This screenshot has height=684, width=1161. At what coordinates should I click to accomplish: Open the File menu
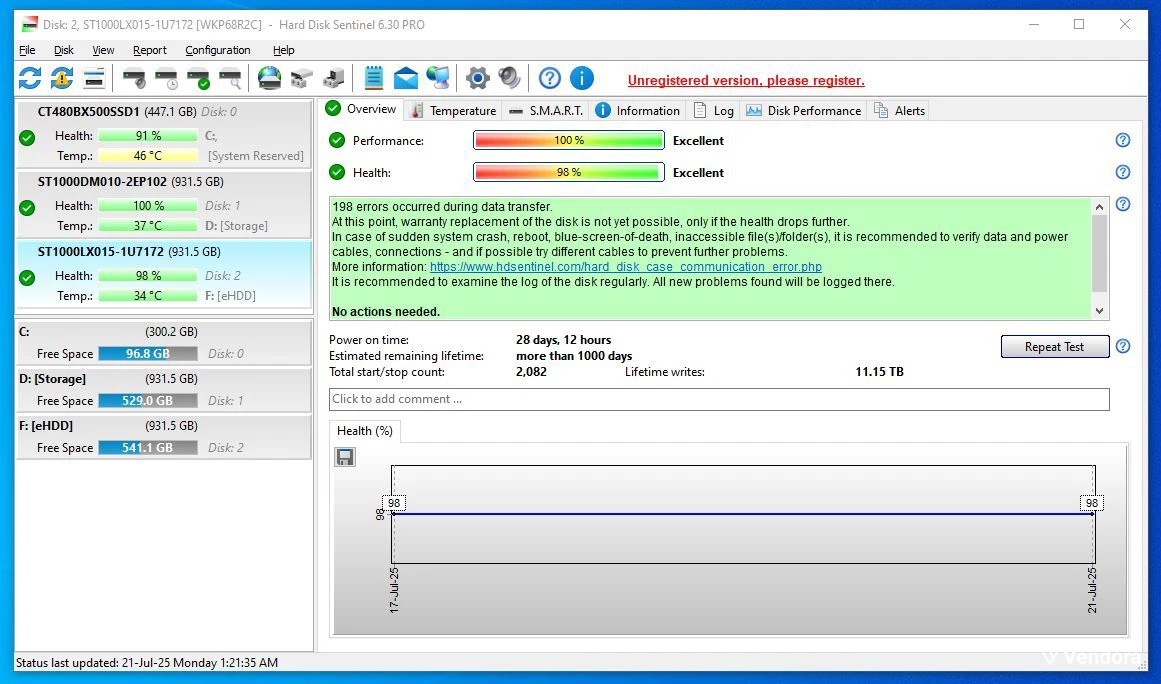[27, 50]
